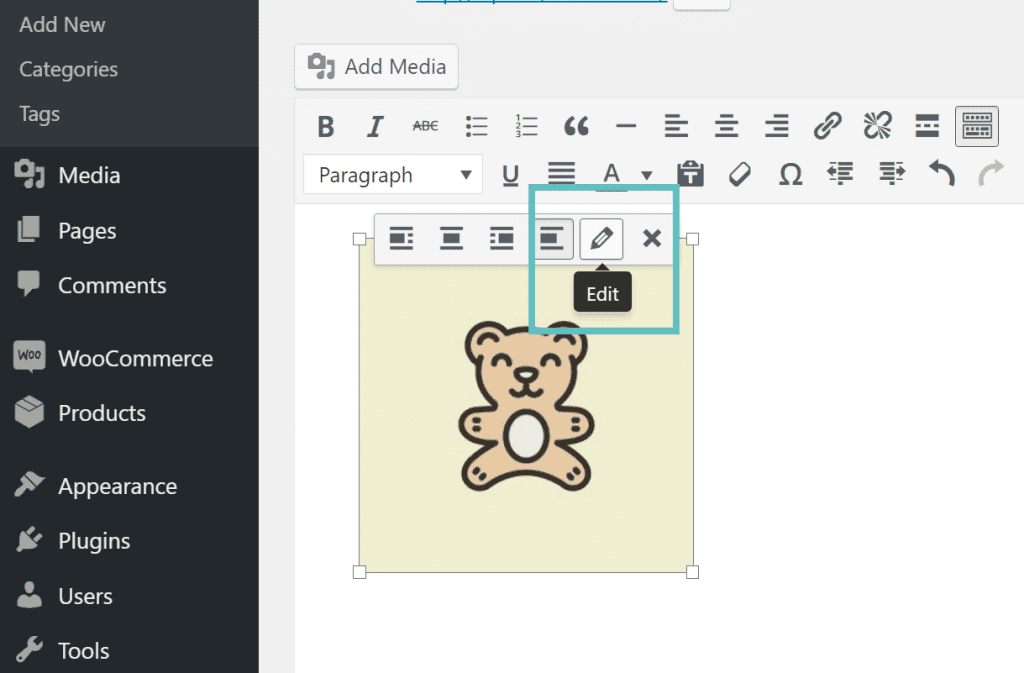Viewport: 1024px width, 673px height.
Task: Click the insert link icon
Action: [x=827, y=126]
